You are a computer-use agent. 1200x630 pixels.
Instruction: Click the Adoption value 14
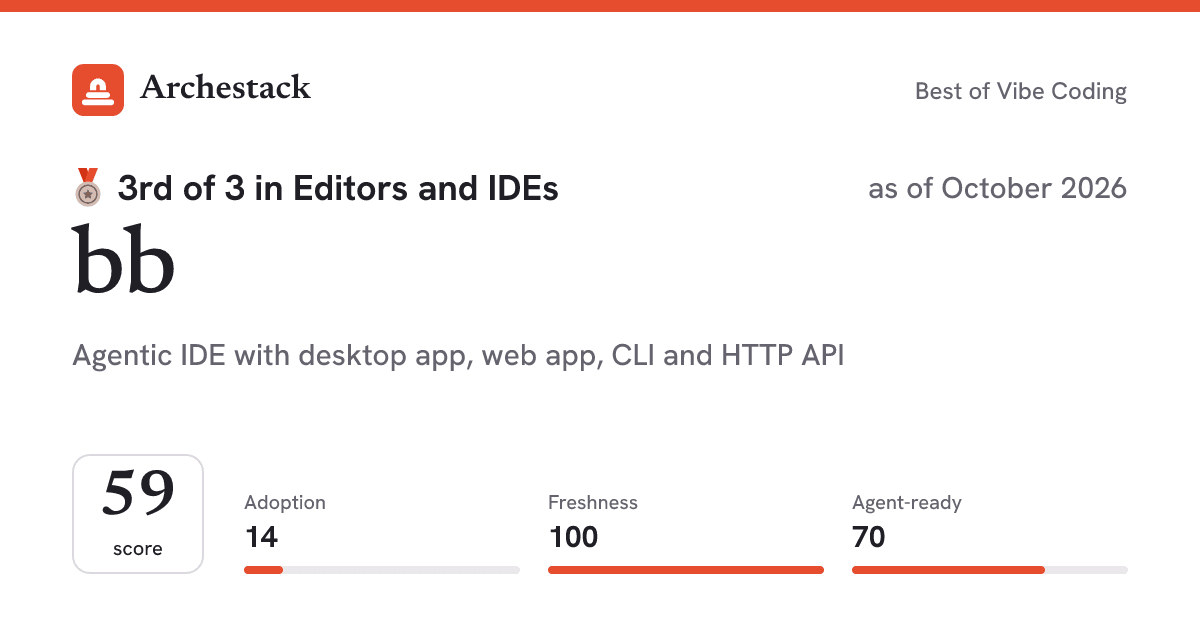261,537
